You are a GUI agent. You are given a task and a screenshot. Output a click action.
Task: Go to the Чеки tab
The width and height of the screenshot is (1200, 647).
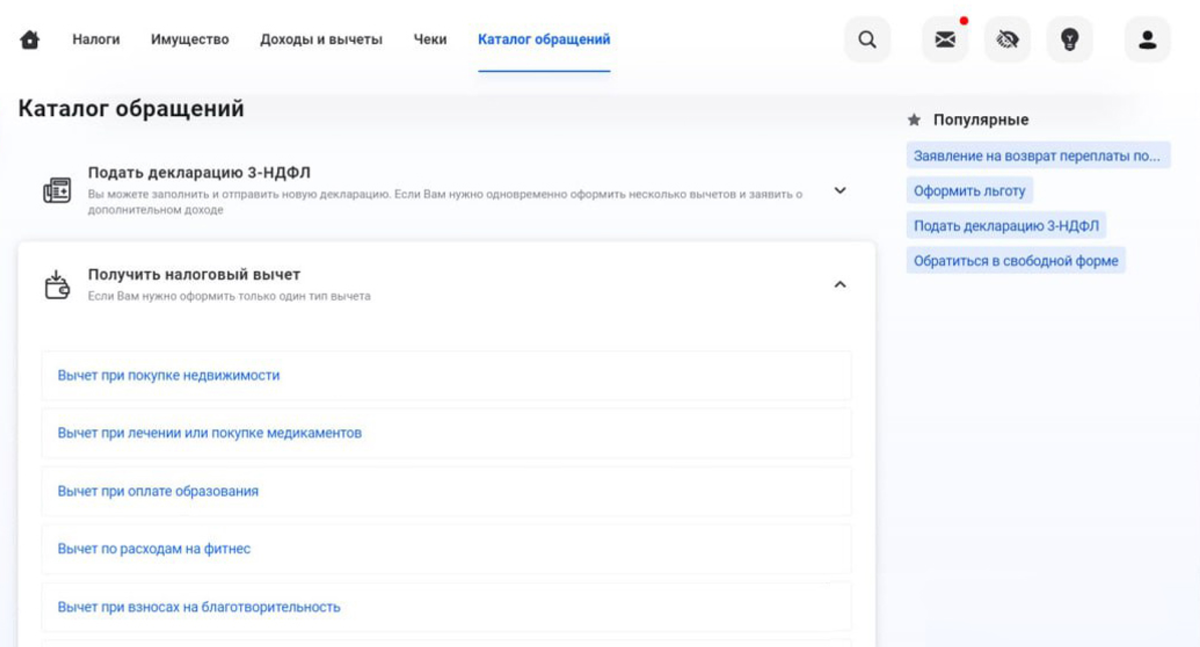pos(430,40)
